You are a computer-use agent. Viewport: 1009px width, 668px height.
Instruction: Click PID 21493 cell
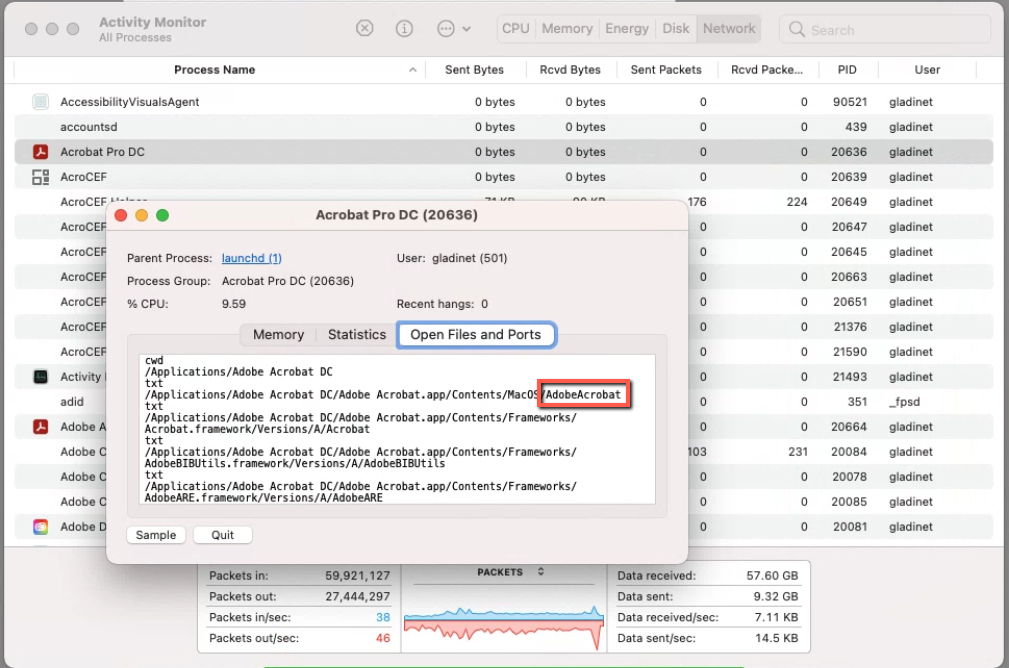pos(849,376)
